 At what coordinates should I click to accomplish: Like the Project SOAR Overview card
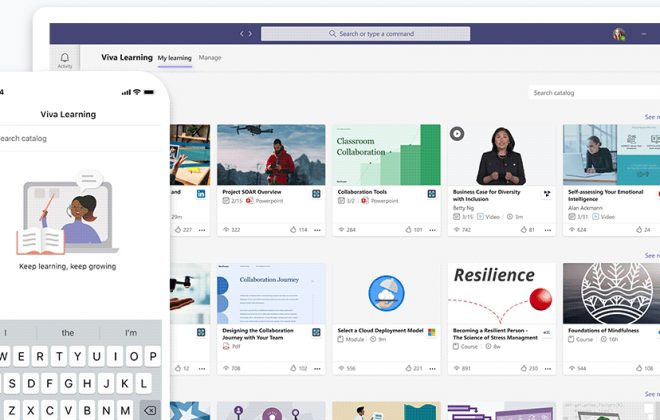[x=293, y=229]
